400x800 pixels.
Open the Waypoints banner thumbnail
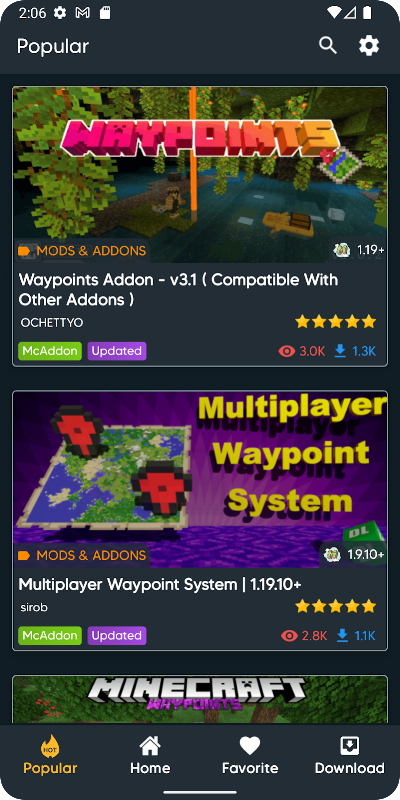pos(200,175)
